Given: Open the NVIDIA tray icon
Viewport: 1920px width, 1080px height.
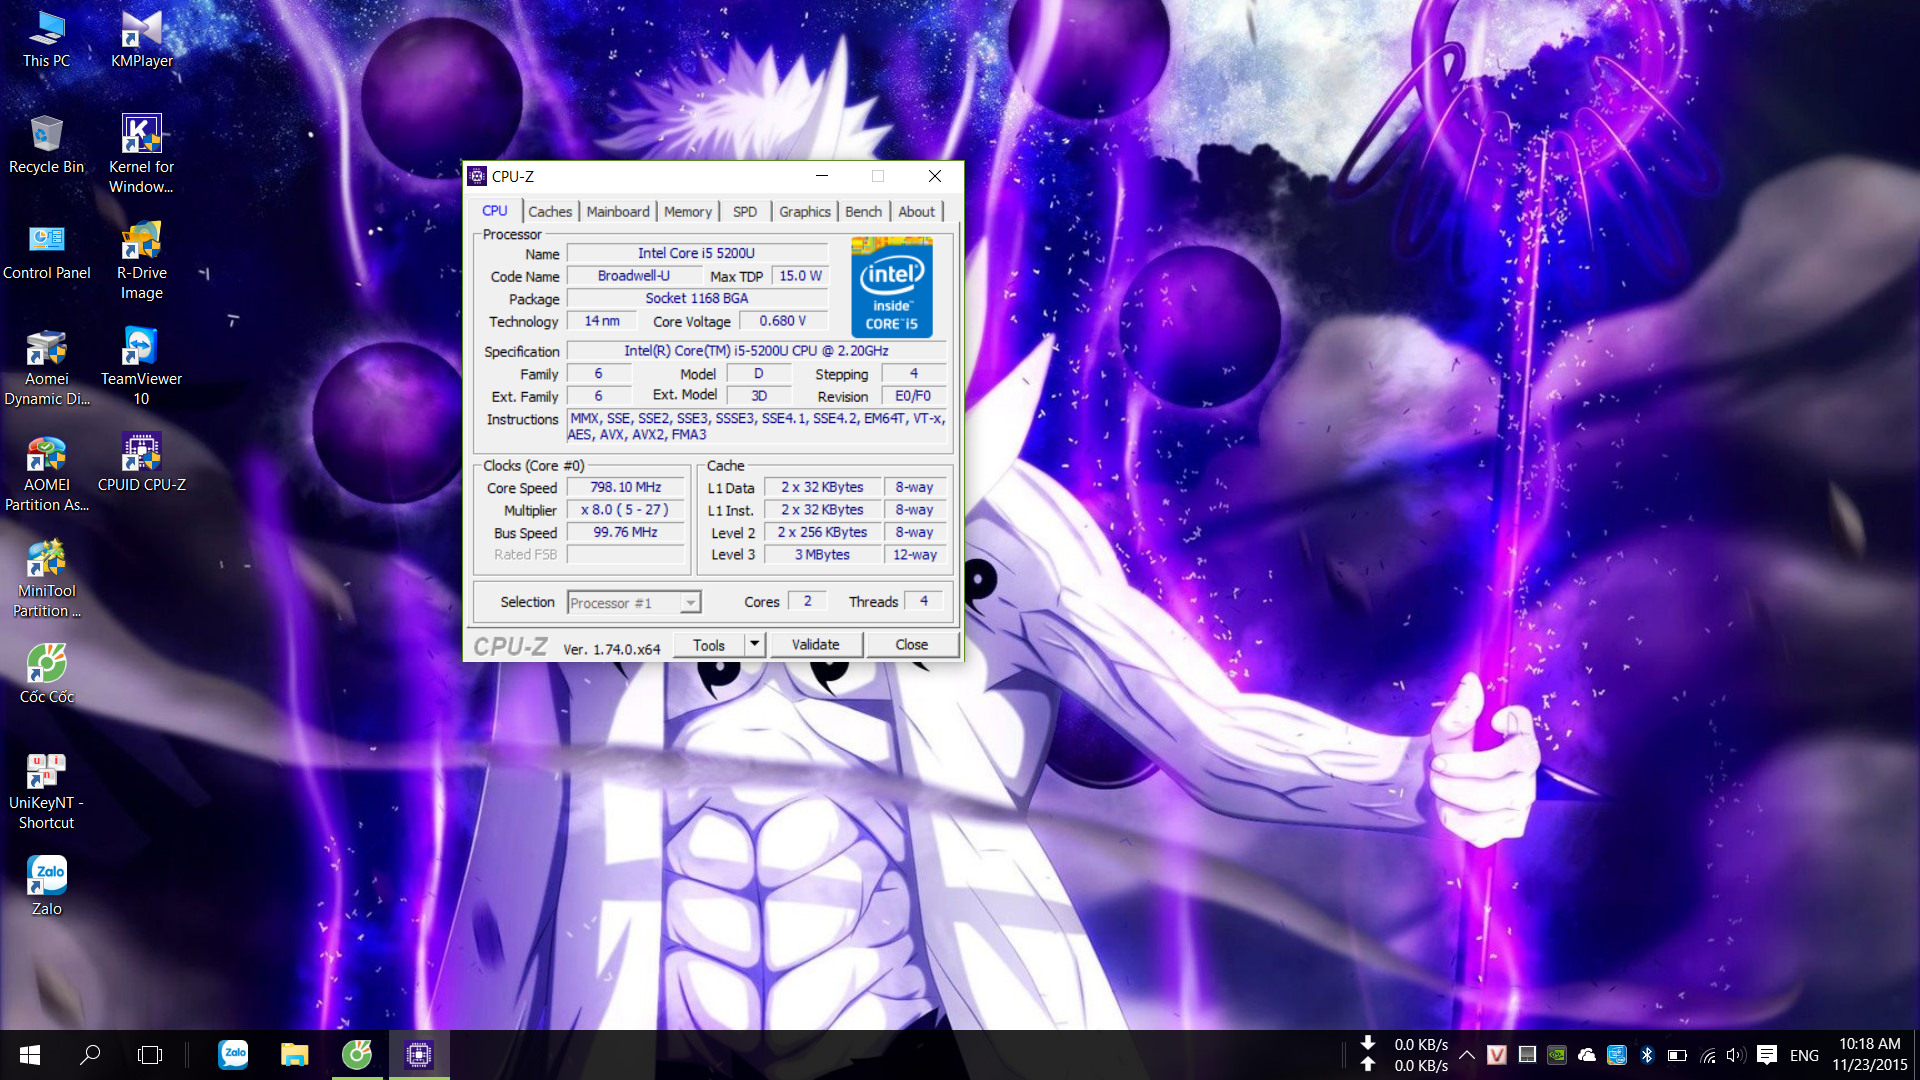Looking at the screenshot, I should [1557, 1055].
